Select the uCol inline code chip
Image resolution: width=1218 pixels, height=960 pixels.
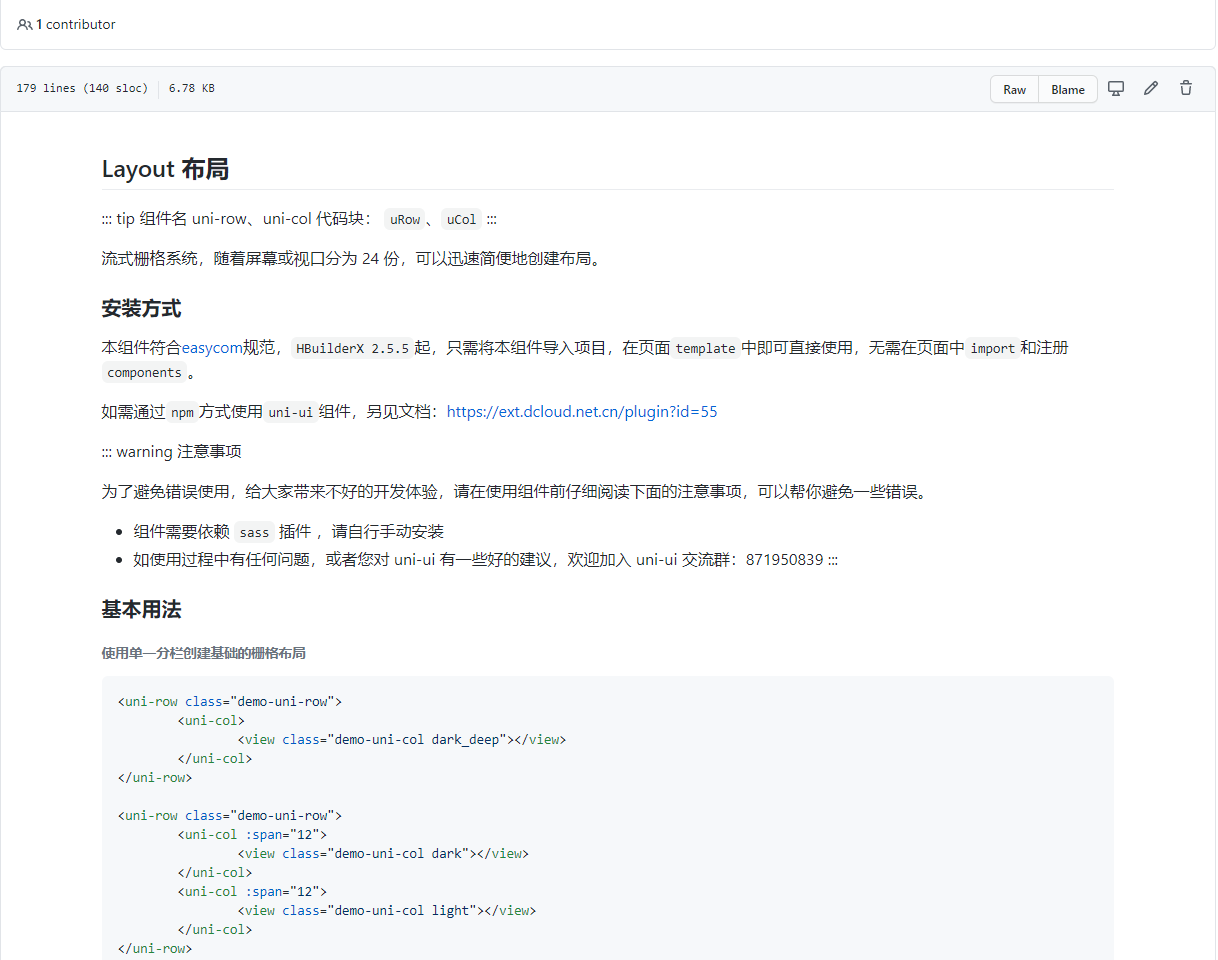coord(461,219)
